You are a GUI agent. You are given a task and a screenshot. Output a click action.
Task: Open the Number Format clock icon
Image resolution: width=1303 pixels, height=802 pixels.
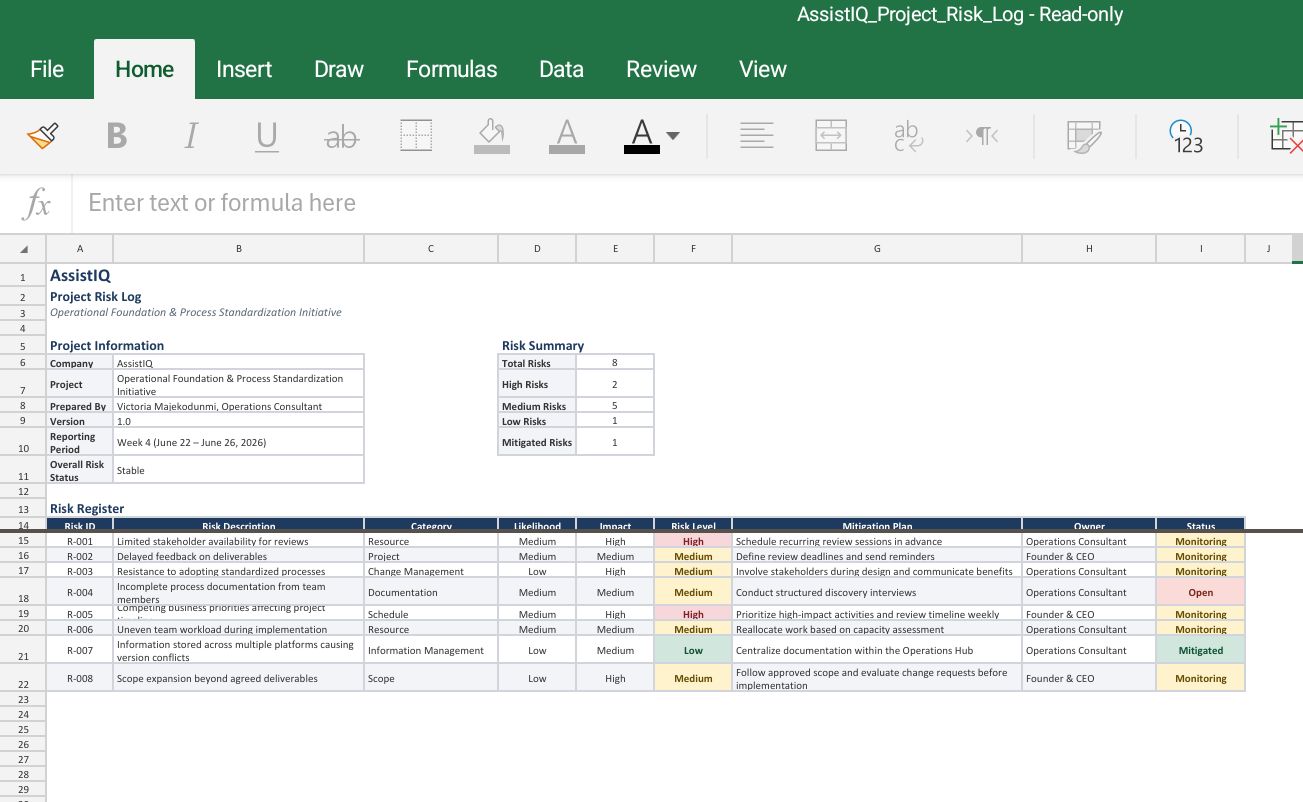tap(1186, 136)
